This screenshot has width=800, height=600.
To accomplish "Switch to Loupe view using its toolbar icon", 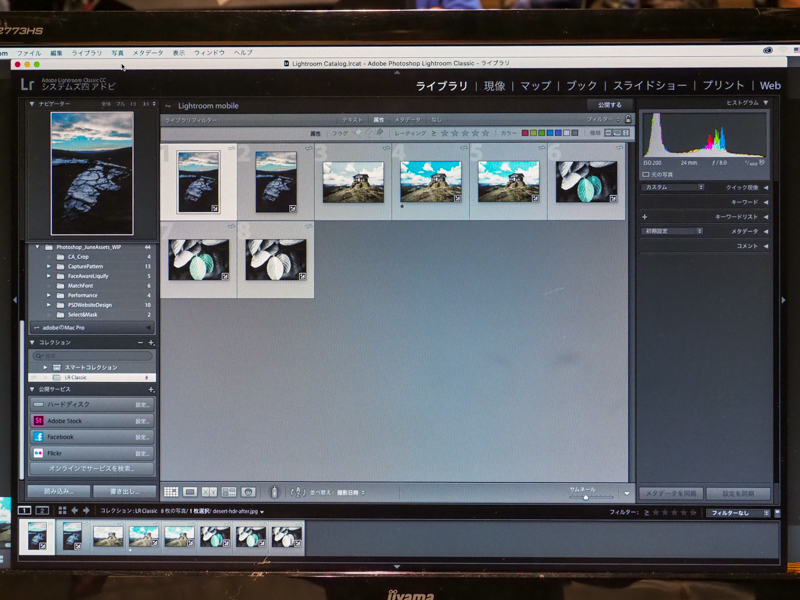I will pos(190,491).
